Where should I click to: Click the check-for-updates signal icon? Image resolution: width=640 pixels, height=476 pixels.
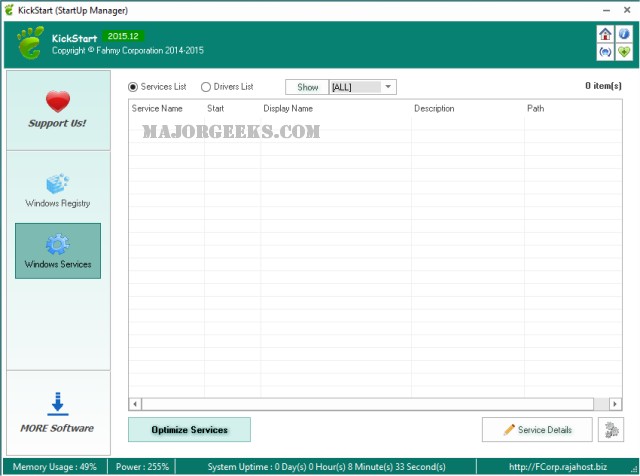pos(605,52)
